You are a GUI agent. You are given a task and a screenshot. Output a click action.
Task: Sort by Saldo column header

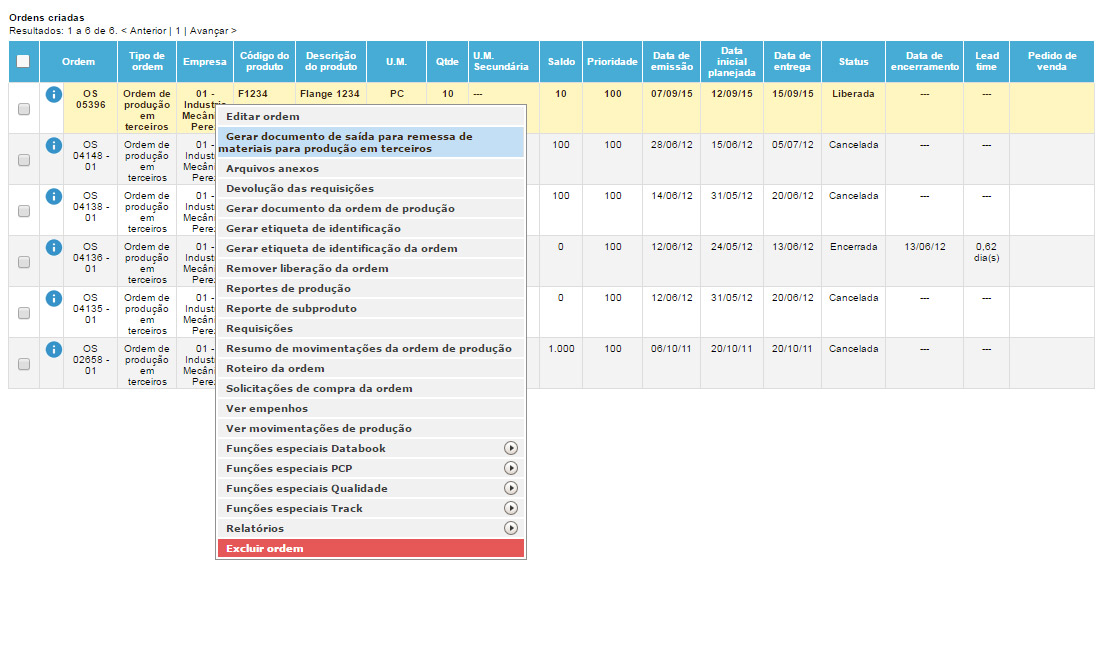click(561, 61)
